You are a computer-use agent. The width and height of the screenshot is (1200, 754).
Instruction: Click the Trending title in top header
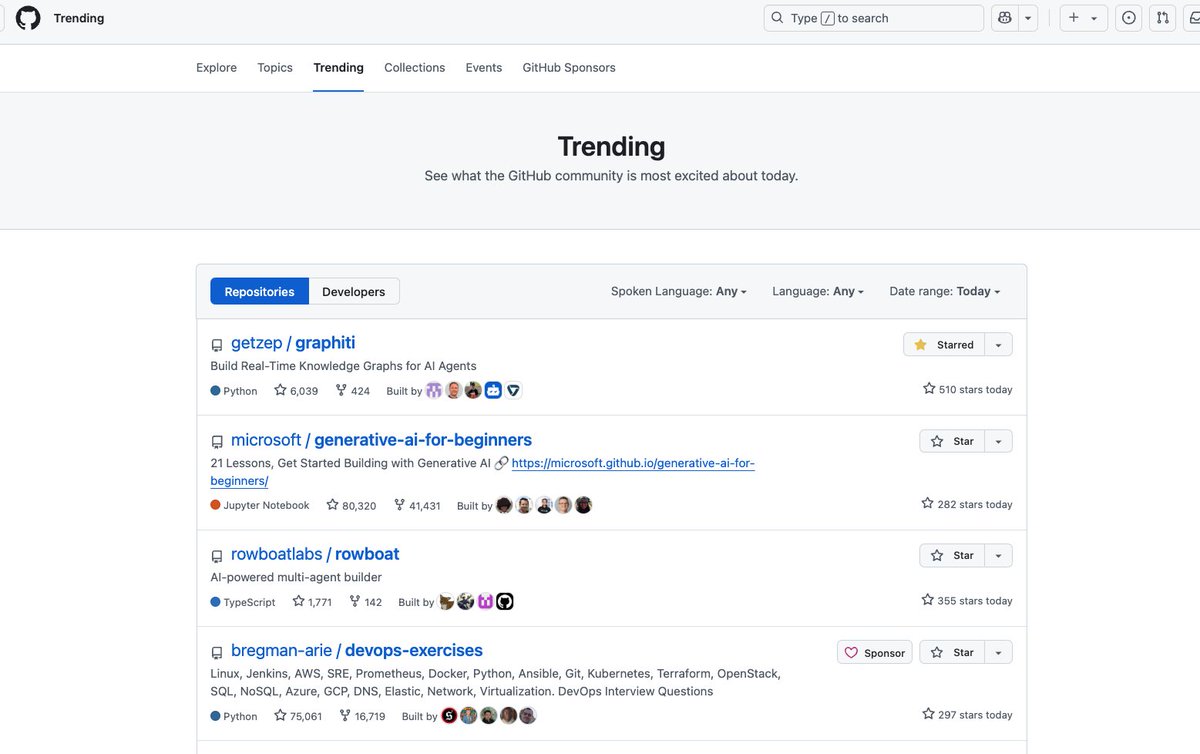tap(79, 18)
